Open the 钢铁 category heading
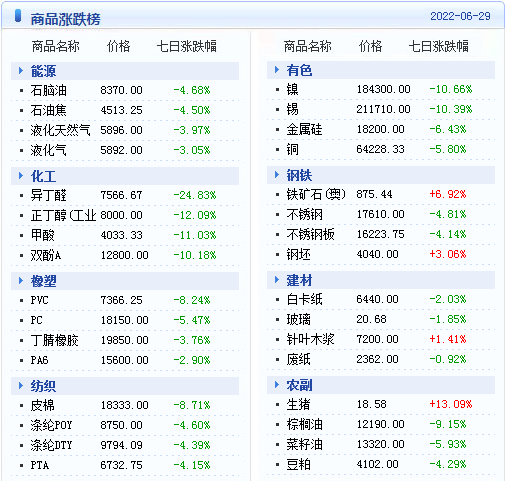 [x=299, y=175]
